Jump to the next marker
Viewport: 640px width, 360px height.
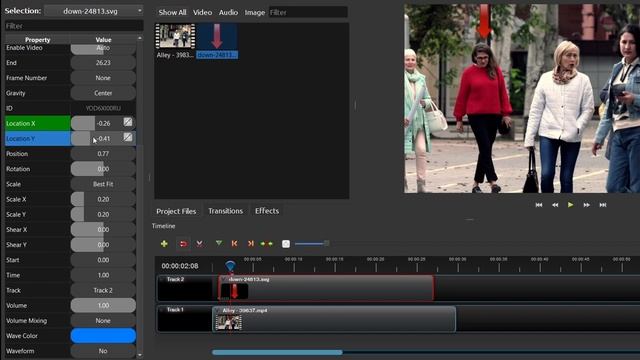click(x=251, y=243)
